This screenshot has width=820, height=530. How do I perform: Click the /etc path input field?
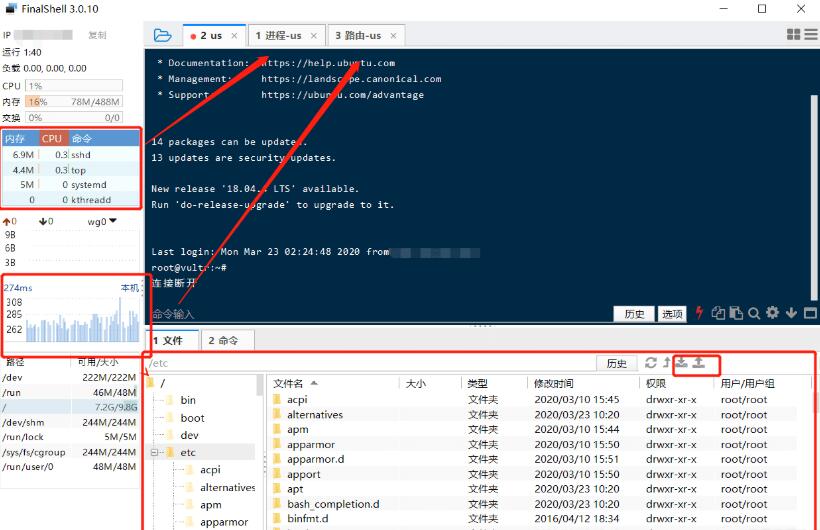pyautogui.click(x=370, y=363)
